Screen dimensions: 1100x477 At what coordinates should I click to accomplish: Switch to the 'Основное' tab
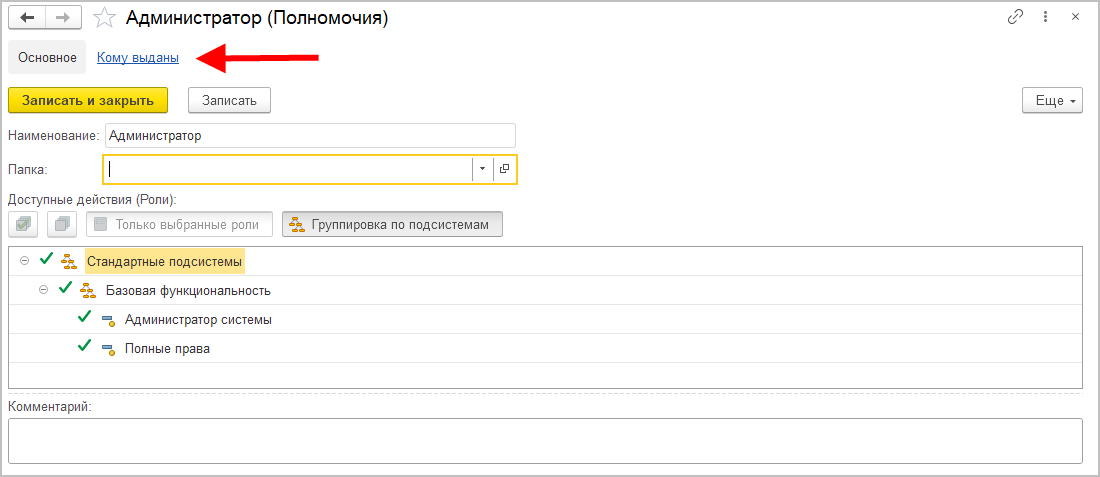coord(47,58)
